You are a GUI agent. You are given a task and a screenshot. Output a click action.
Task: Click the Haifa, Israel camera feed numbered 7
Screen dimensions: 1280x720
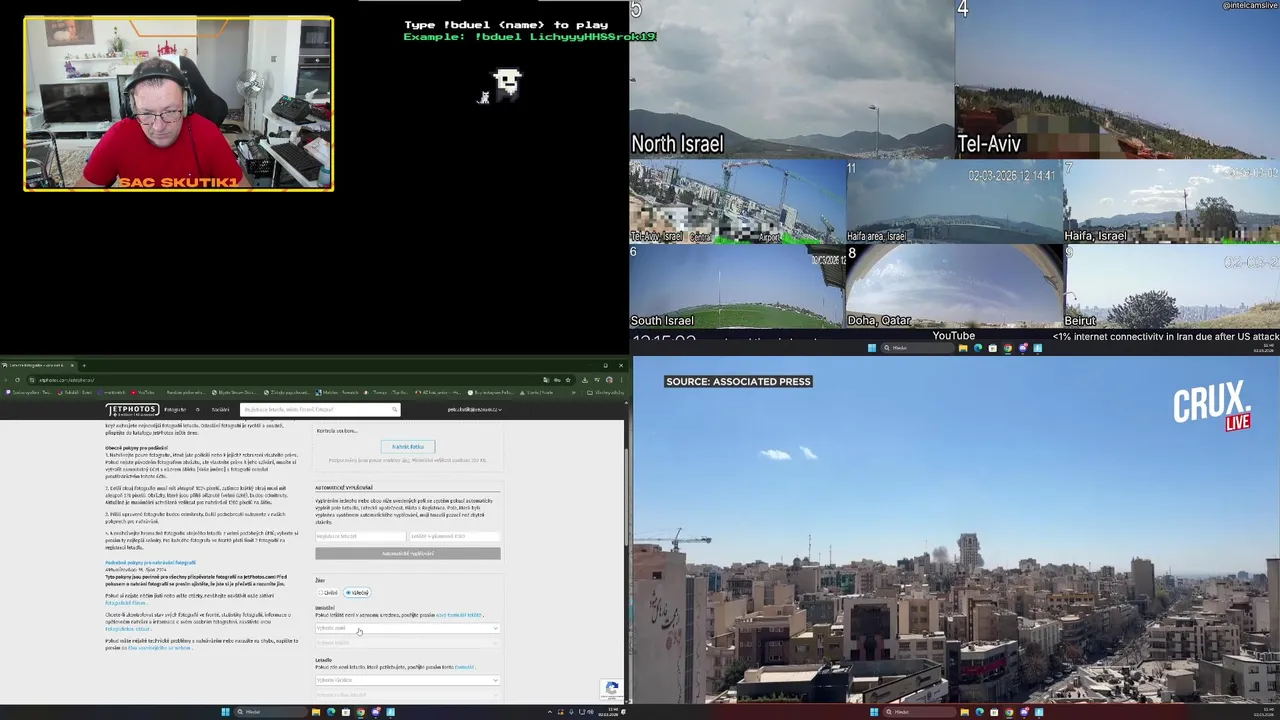(x=1171, y=202)
